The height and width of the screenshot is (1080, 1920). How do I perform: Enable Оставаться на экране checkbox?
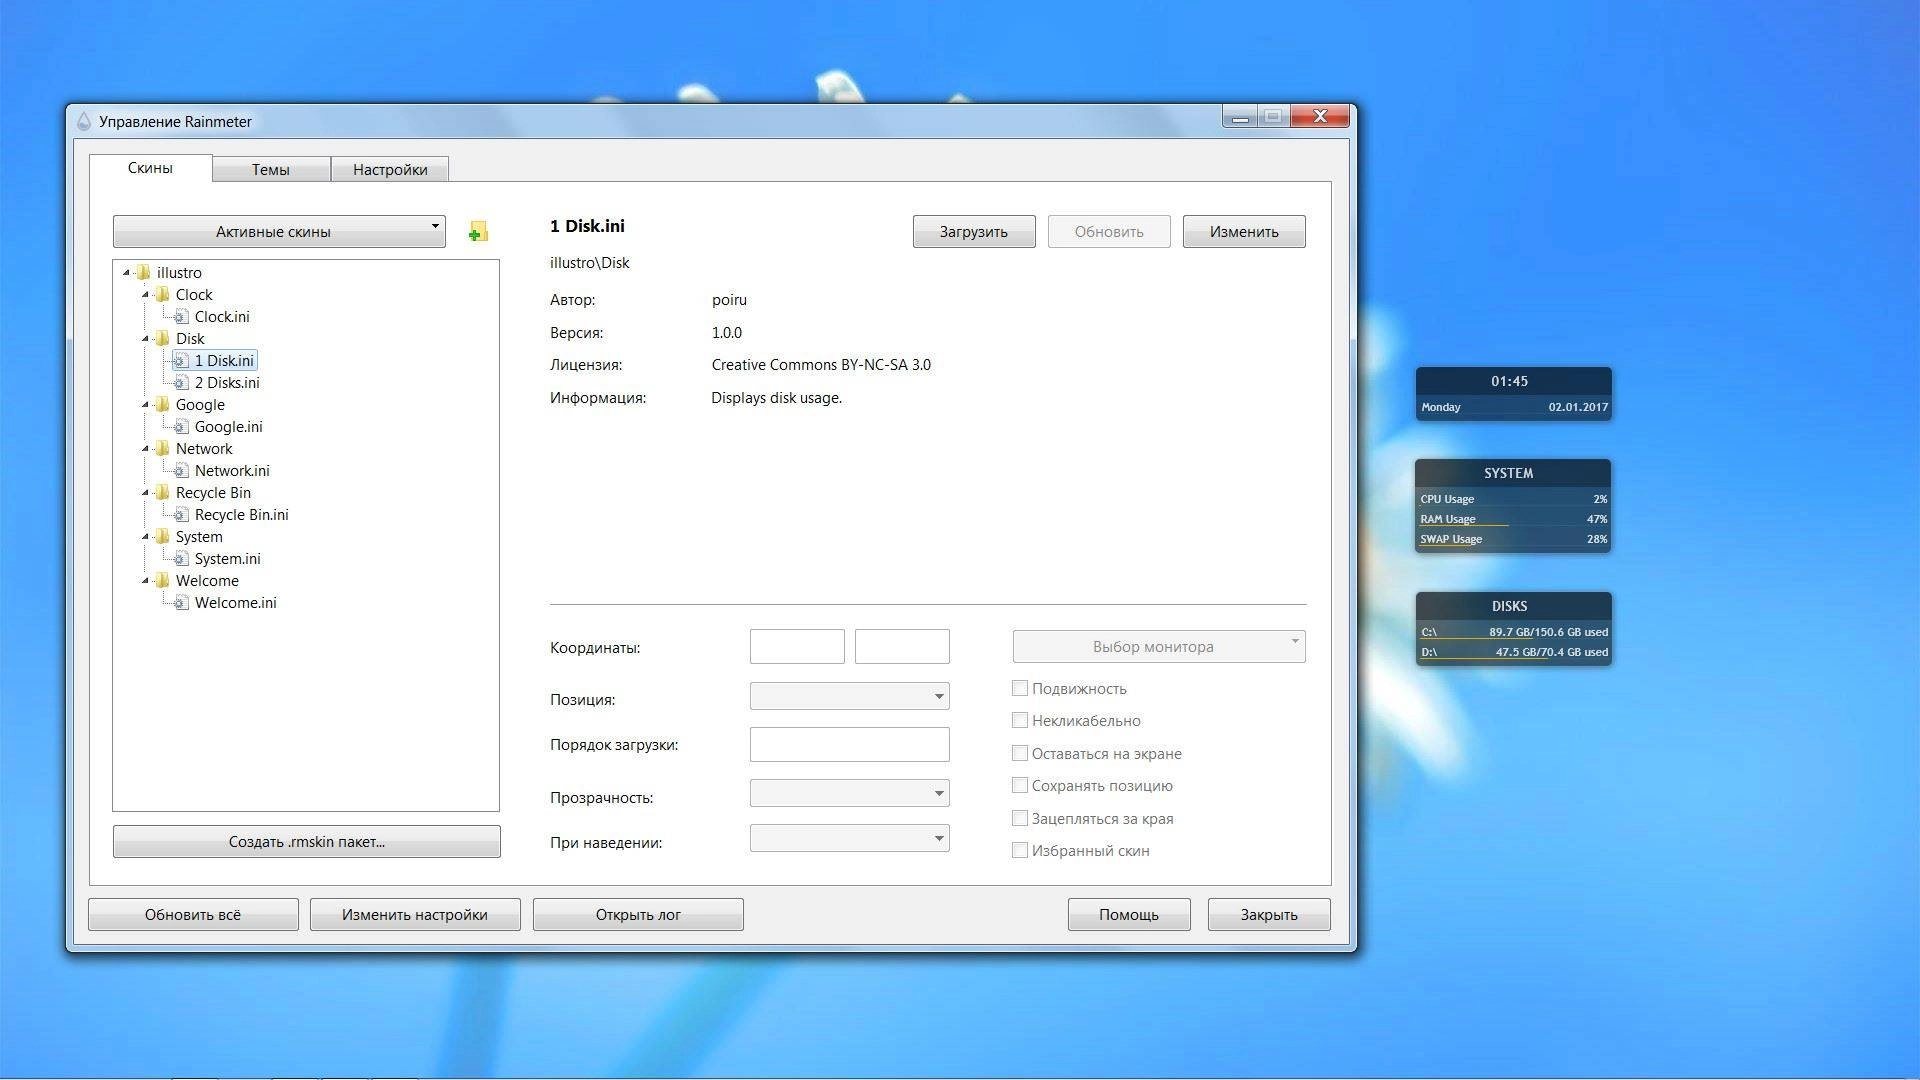click(1020, 753)
